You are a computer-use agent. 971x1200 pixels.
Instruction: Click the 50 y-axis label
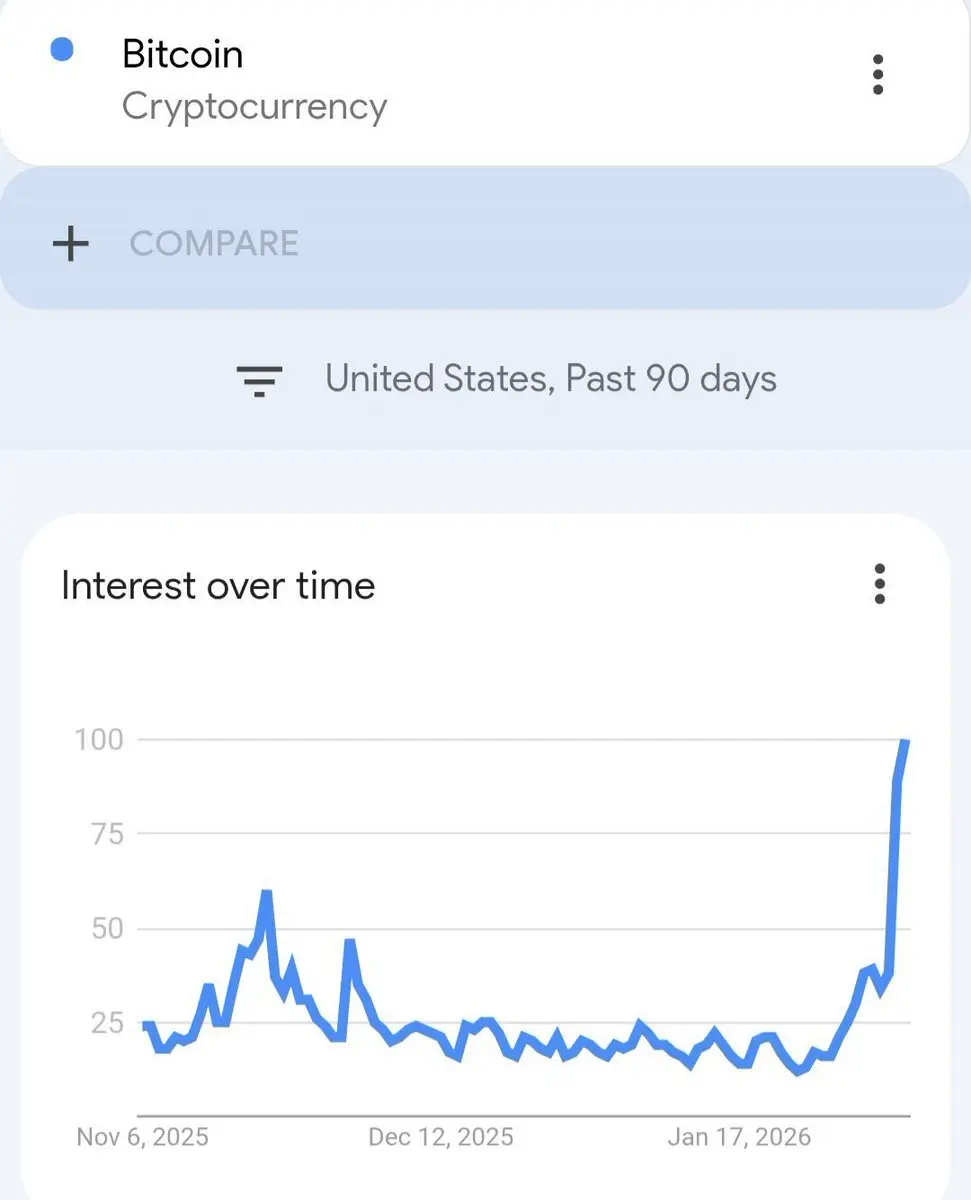coord(103,929)
